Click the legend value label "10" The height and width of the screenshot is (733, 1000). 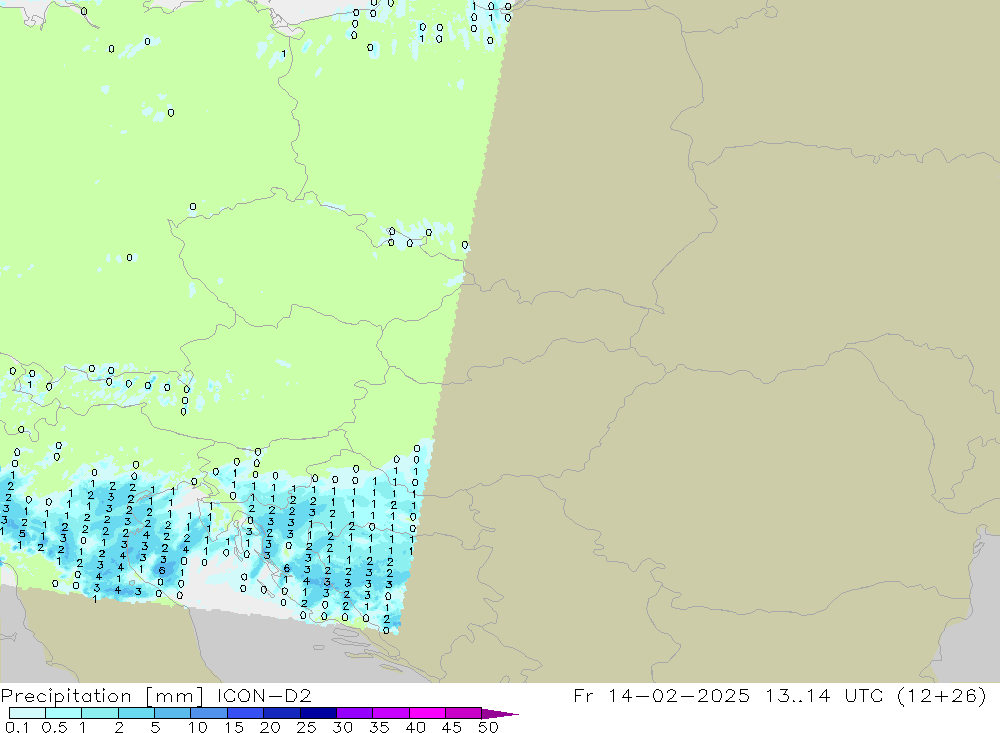[x=198, y=727]
